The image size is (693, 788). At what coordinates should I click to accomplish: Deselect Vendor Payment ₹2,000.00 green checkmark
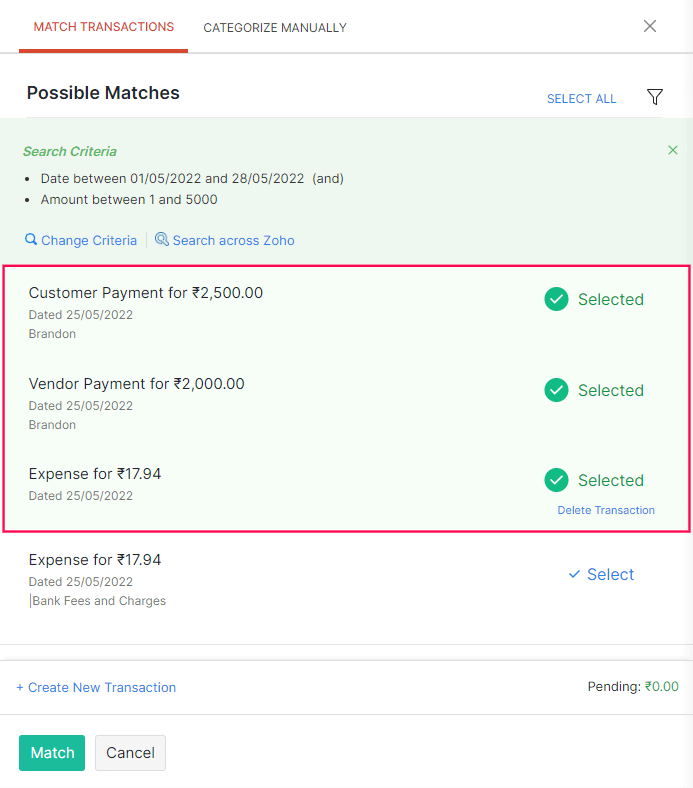556,390
